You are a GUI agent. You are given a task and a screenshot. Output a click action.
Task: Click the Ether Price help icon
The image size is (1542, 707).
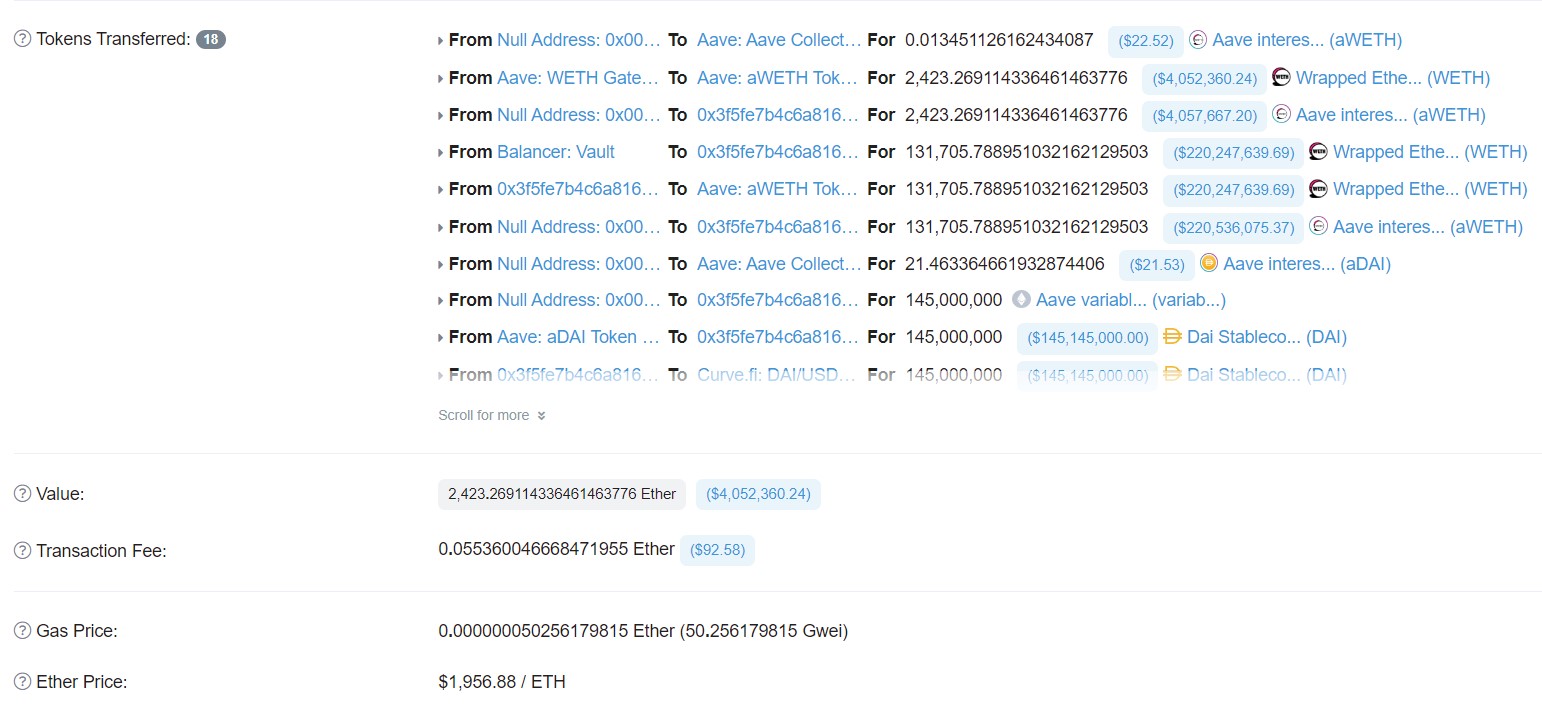coord(22,682)
